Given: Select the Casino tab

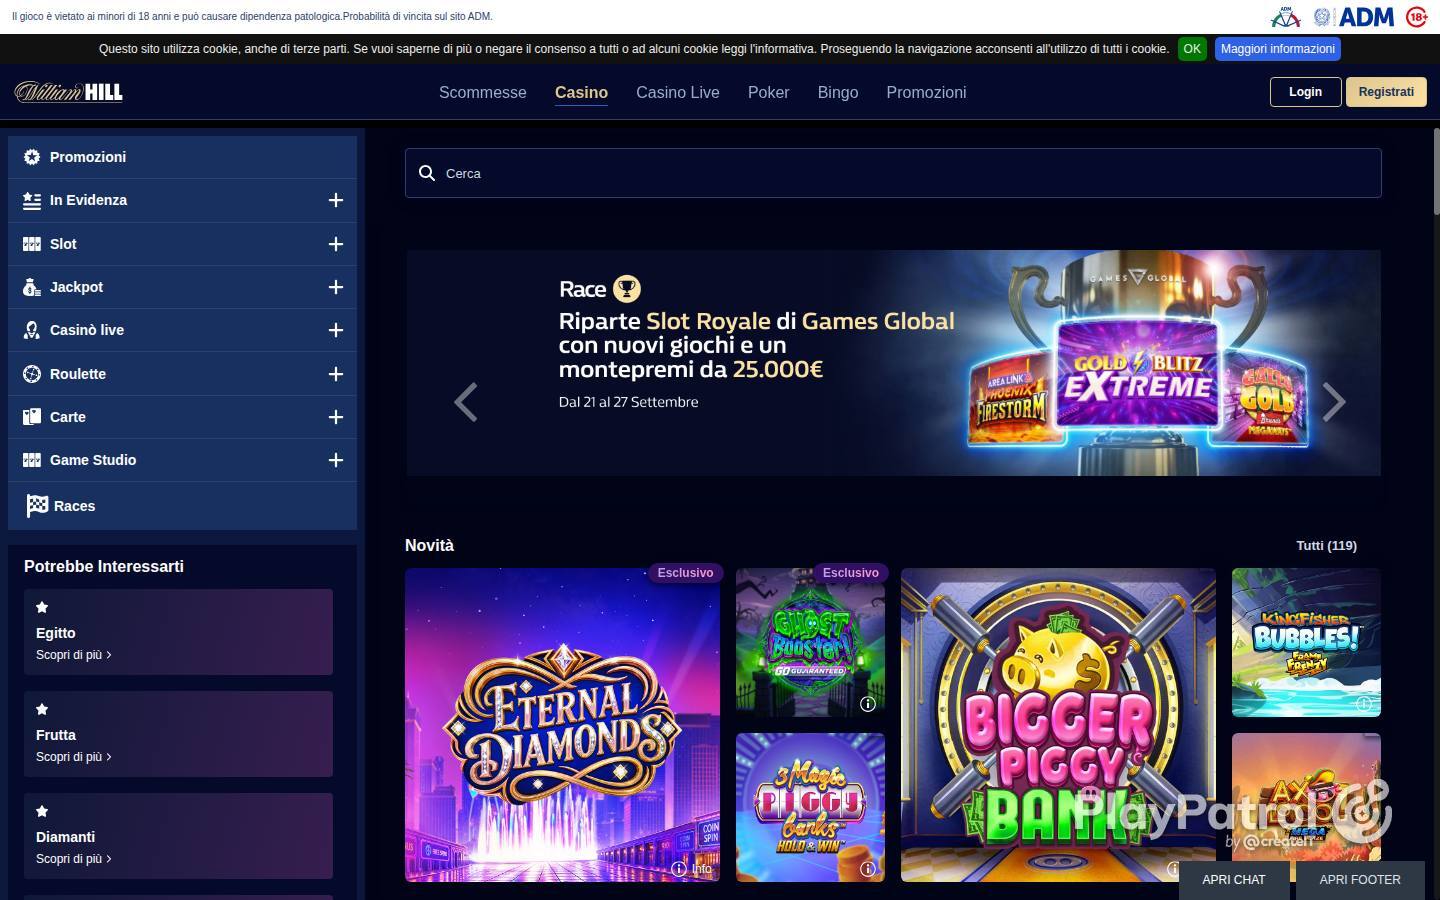Looking at the screenshot, I should tap(581, 92).
